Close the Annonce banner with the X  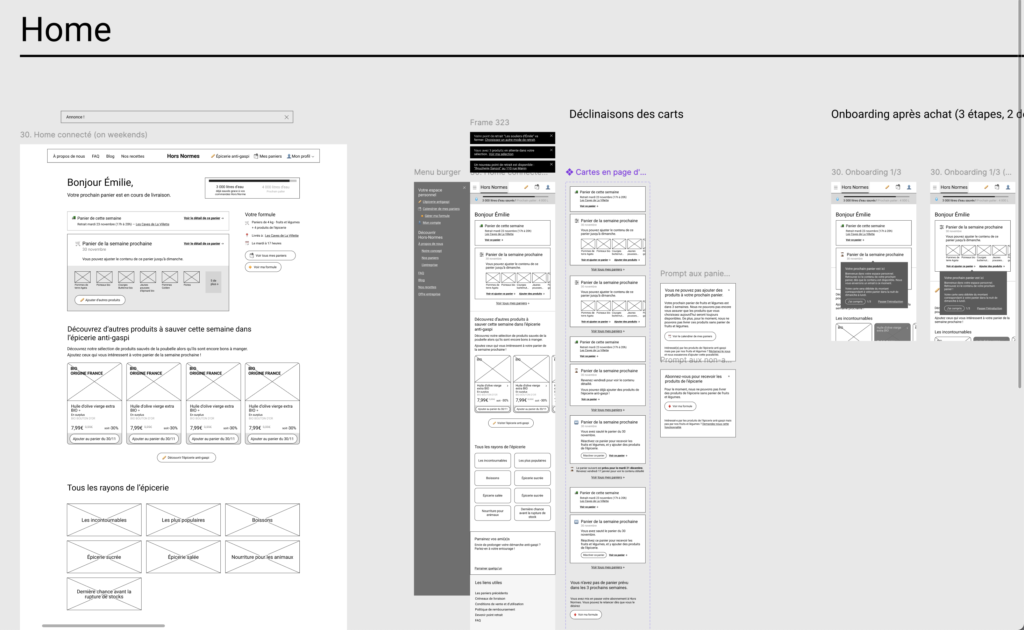(x=286, y=117)
